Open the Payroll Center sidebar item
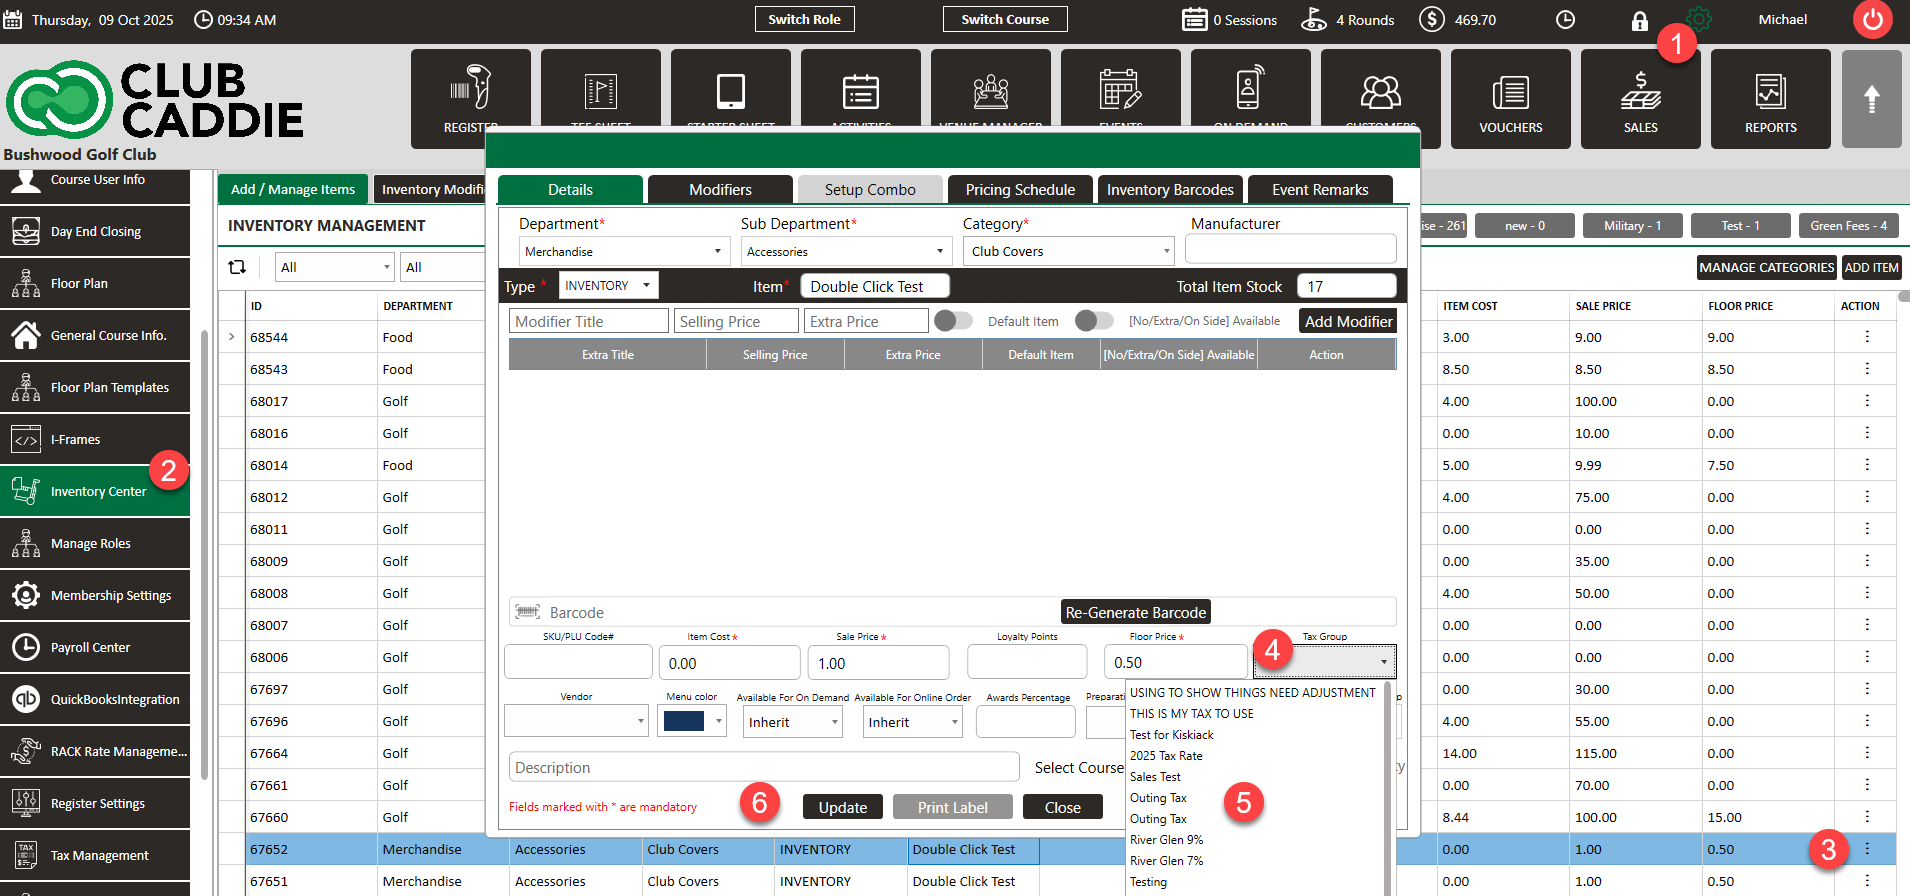The width and height of the screenshot is (1910, 896). [95, 647]
